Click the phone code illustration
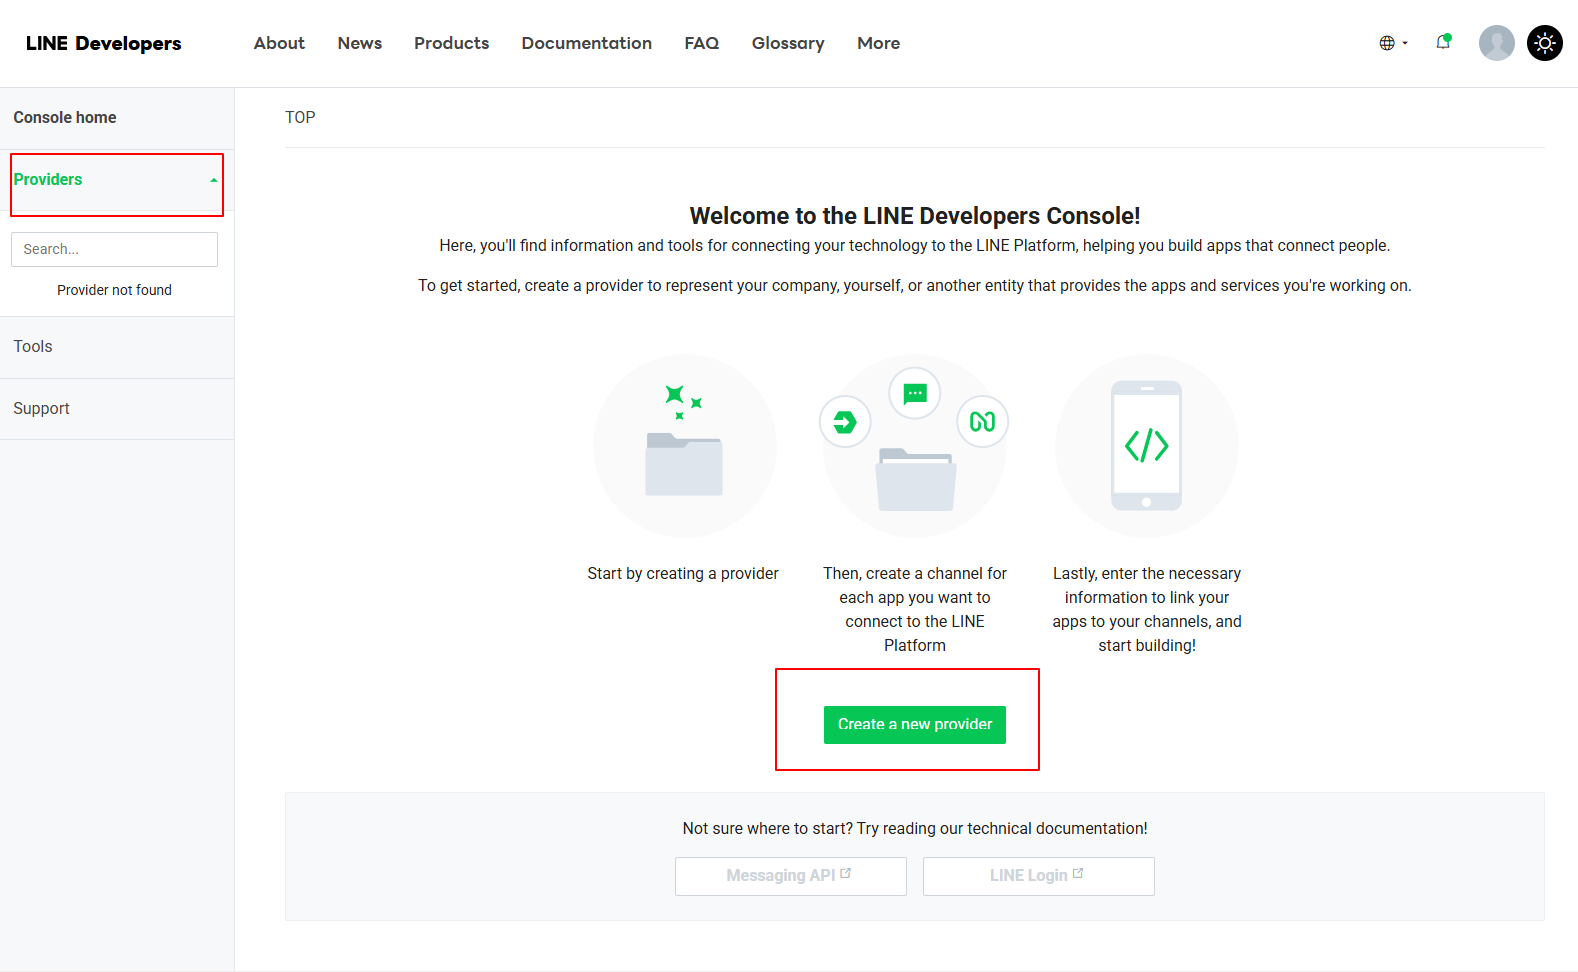 point(1146,446)
